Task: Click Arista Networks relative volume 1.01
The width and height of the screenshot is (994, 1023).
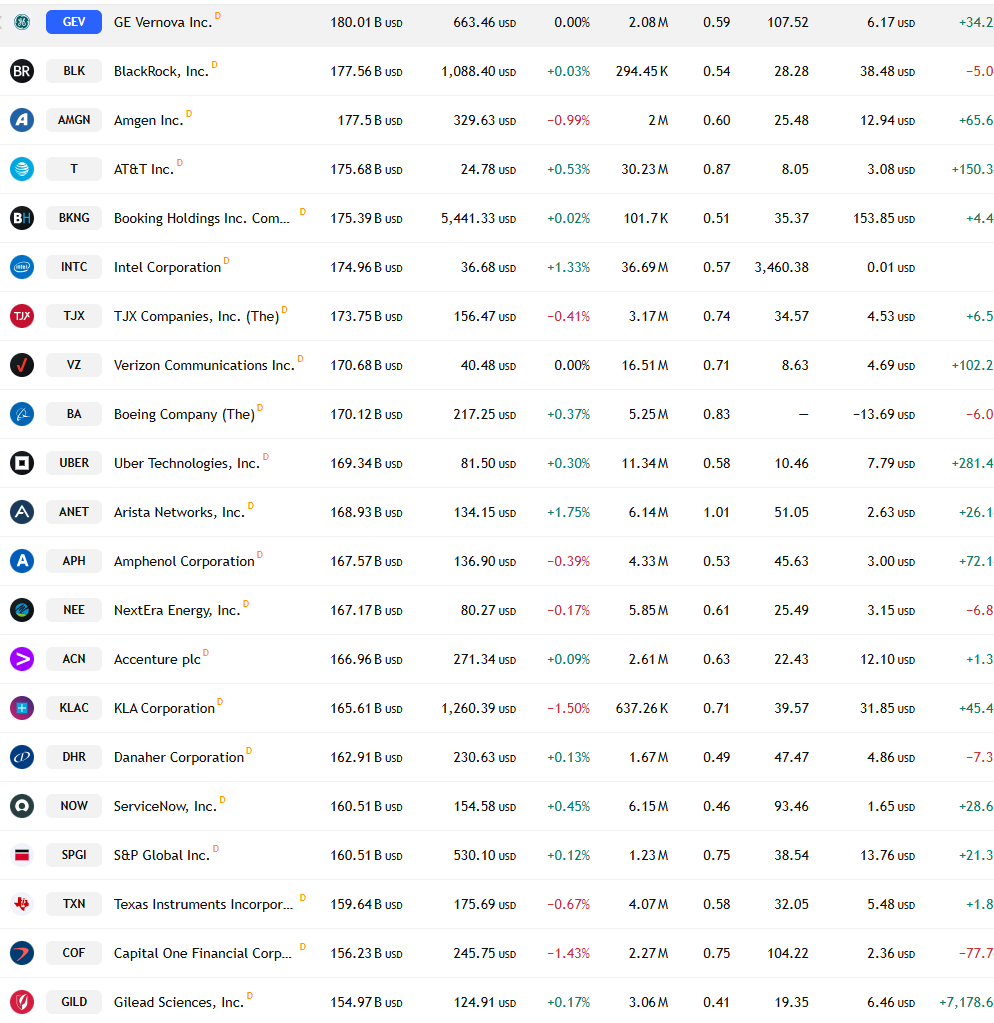Action: pyautogui.click(x=716, y=513)
